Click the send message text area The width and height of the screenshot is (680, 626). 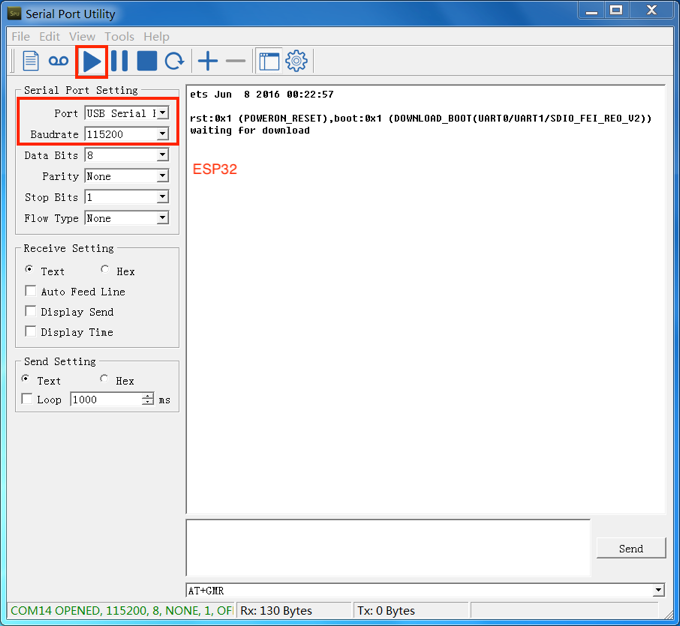[x=387, y=547]
